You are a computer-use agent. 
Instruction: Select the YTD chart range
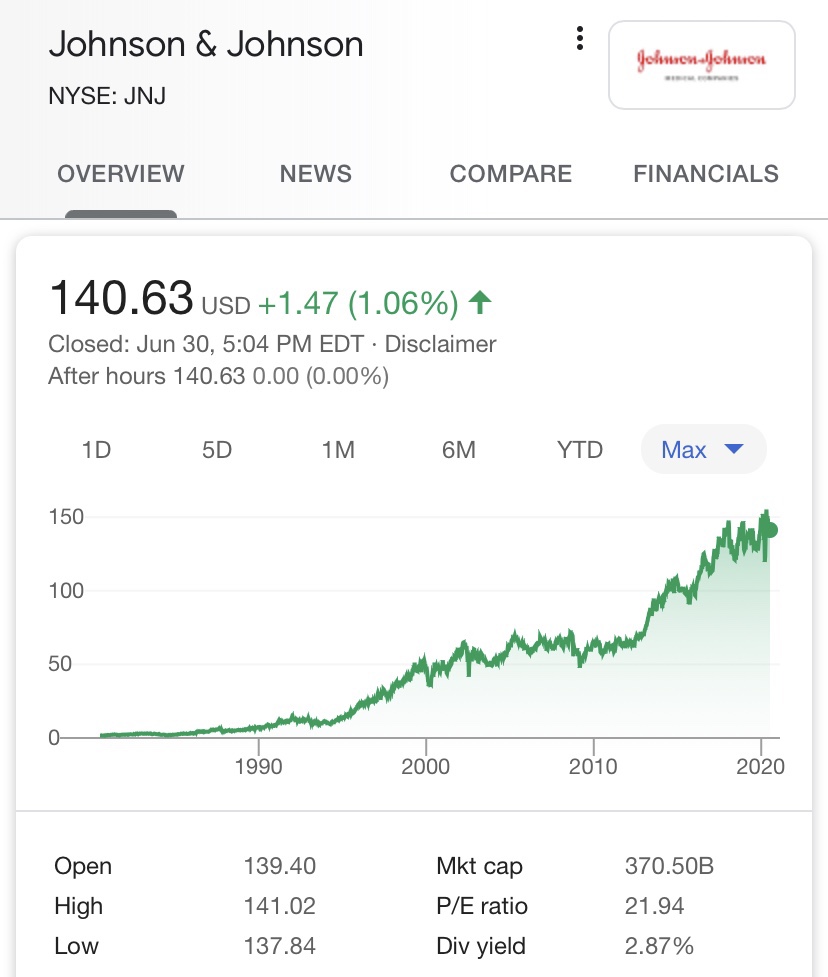[x=580, y=450]
